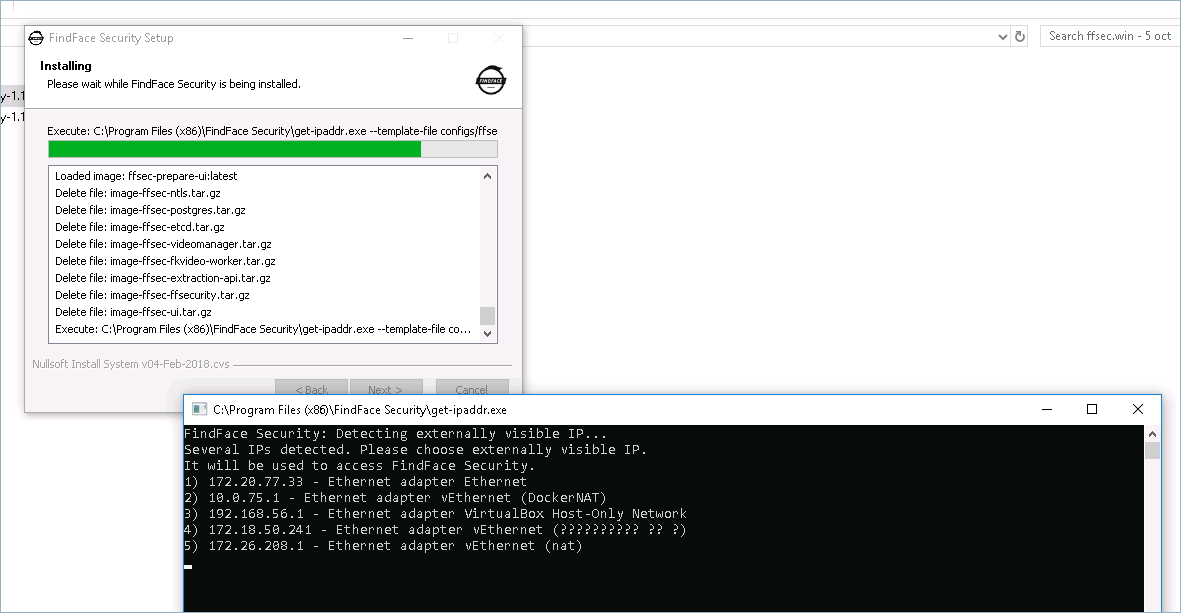This screenshot has width=1181, height=613.
Task: Click 'Please wait while FindFace Security' text
Action: click(x=174, y=84)
